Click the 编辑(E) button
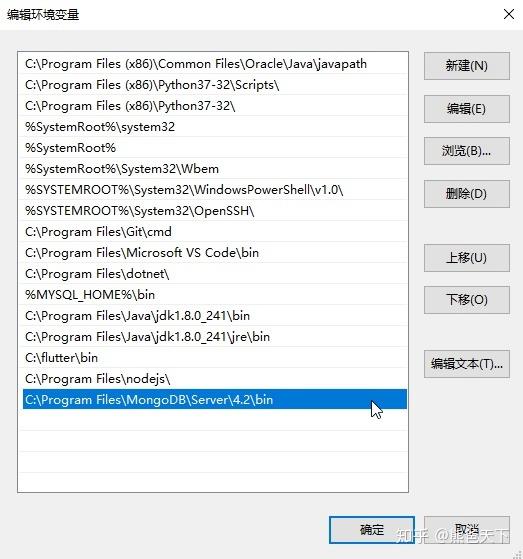This screenshot has width=523, height=559. point(467,109)
